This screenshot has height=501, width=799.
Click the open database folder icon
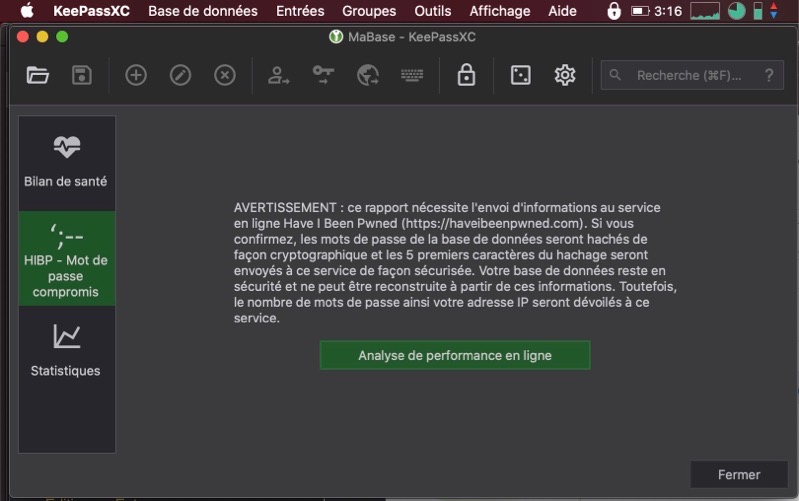pyautogui.click(x=38, y=75)
